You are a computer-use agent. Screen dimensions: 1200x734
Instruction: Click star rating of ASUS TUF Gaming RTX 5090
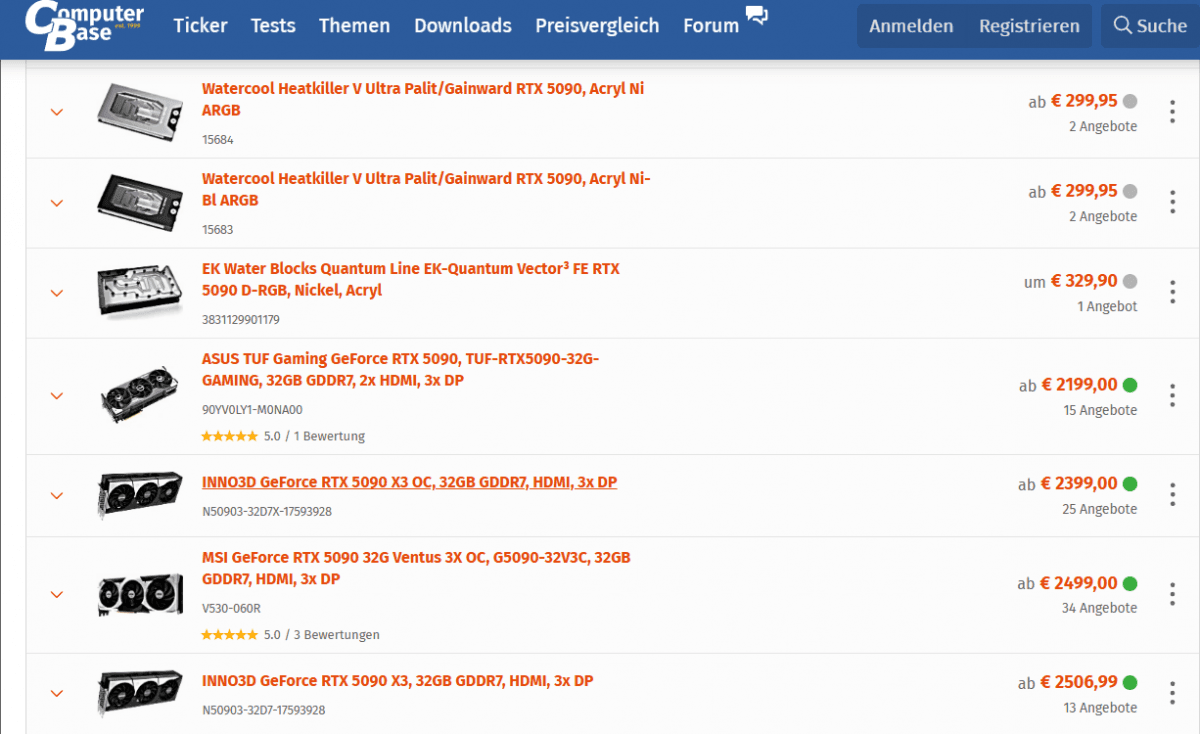229,436
